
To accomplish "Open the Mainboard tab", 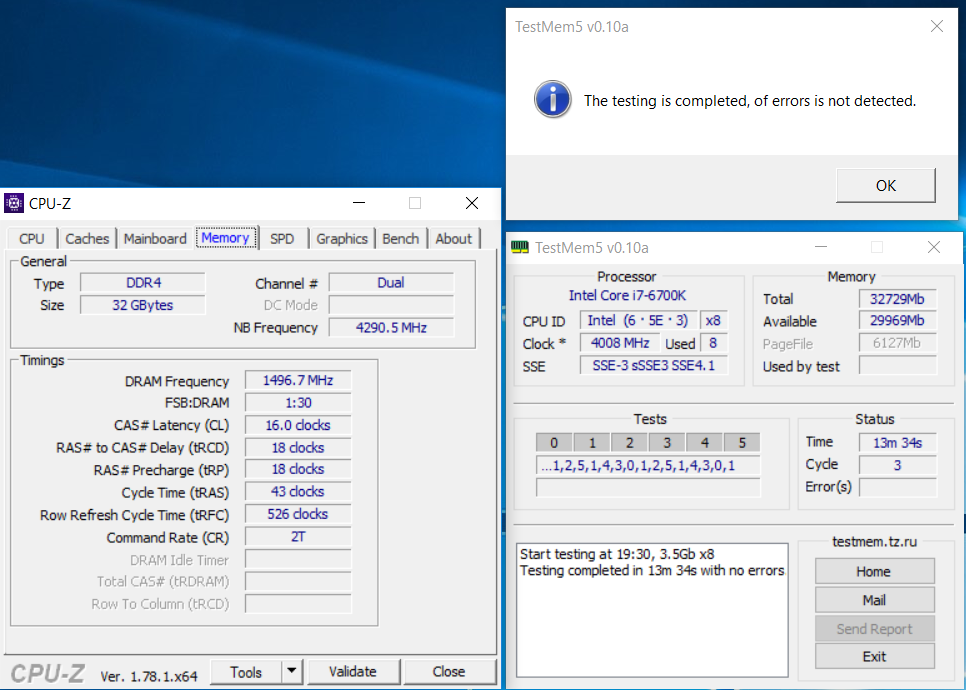I will (x=155, y=238).
